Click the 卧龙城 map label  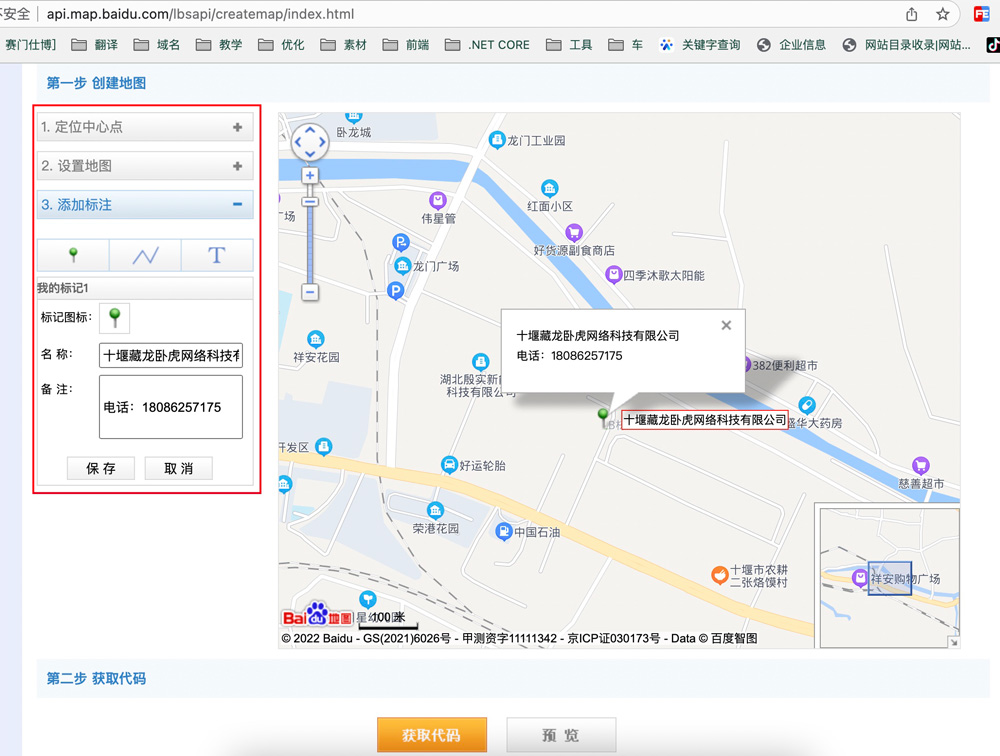point(354,132)
